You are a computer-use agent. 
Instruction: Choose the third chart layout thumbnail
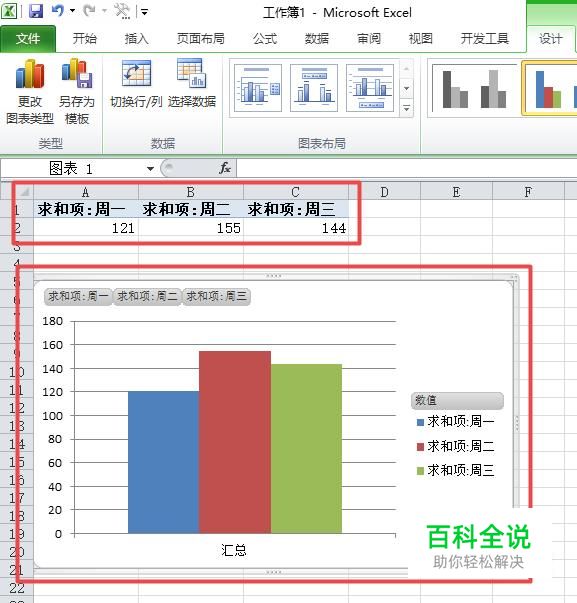tap(370, 88)
